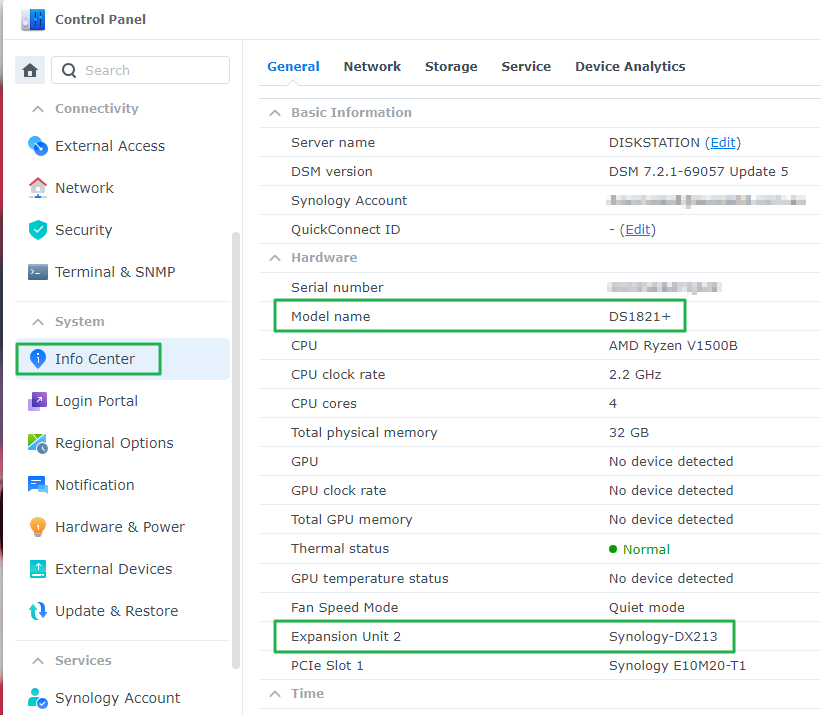Open the Device Analytics tab

pos(630,66)
